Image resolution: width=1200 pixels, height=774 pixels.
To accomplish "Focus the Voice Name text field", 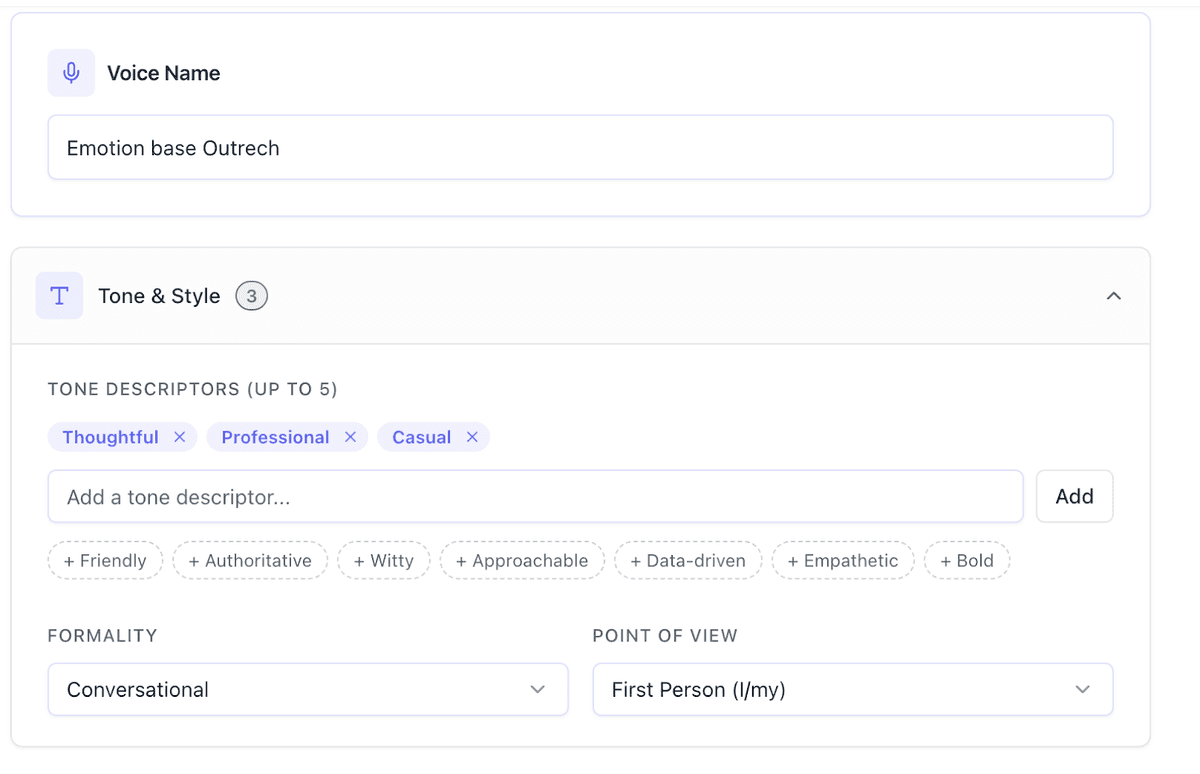I will (580, 148).
